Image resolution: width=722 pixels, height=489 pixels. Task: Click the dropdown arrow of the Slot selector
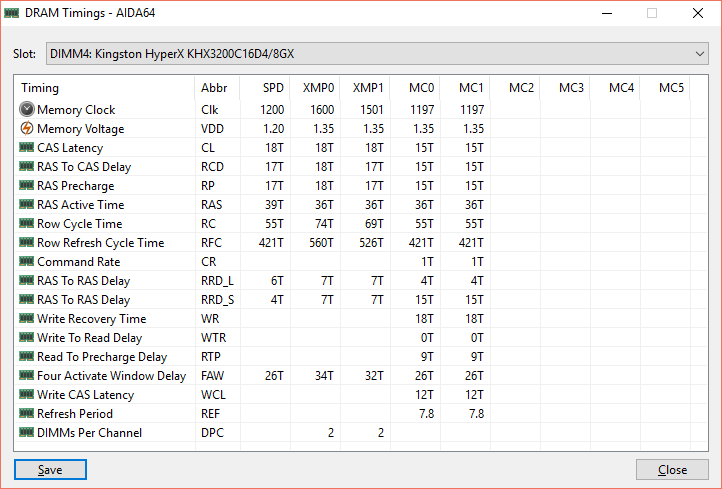[700, 53]
